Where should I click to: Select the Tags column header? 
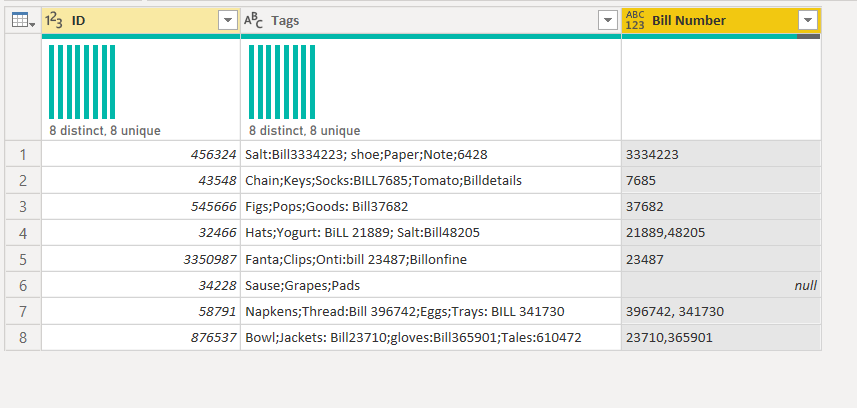coord(431,21)
